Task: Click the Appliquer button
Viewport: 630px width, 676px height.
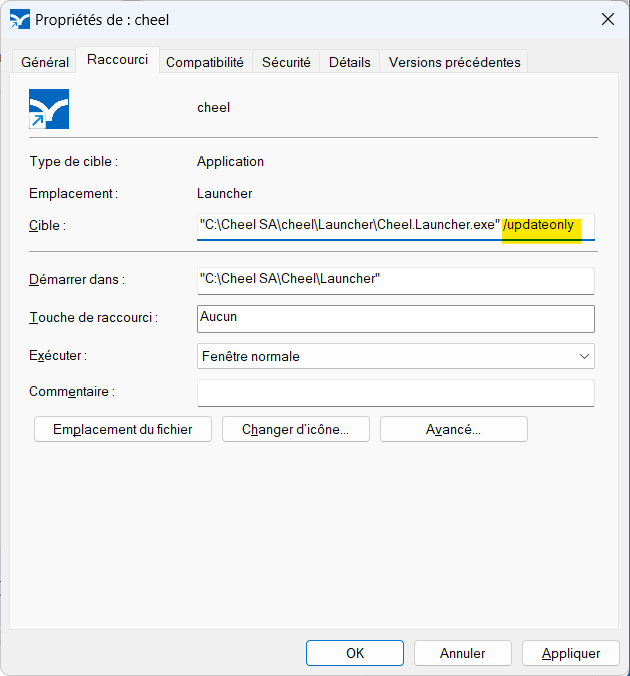Action: [x=571, y=653]
